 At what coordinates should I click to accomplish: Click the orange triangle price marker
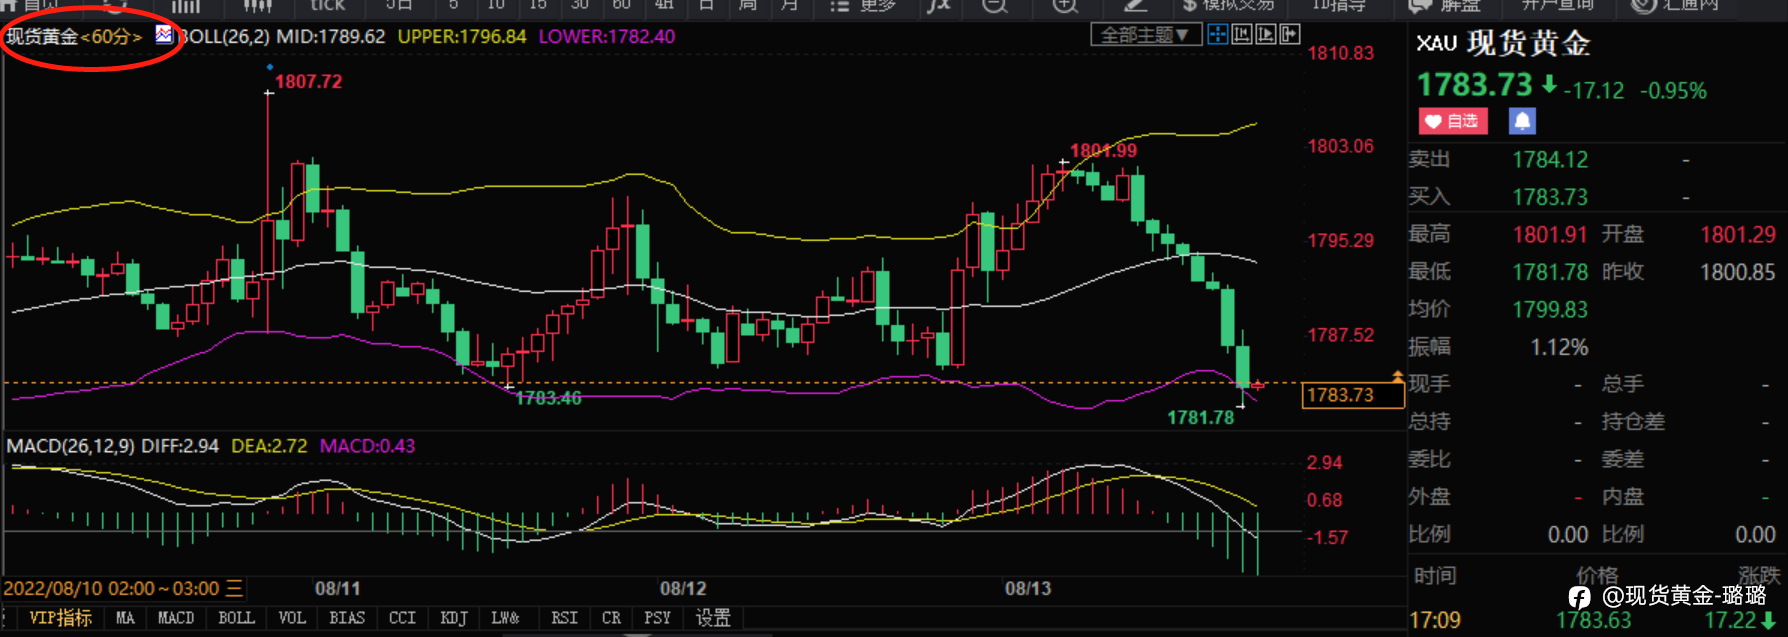click(1397, 376)
